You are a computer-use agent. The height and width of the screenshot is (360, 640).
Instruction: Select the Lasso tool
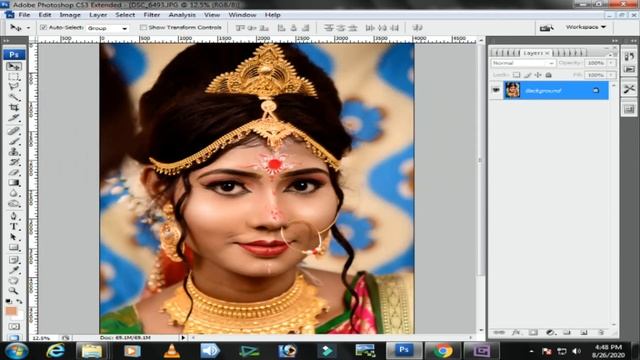click(14, 87)
